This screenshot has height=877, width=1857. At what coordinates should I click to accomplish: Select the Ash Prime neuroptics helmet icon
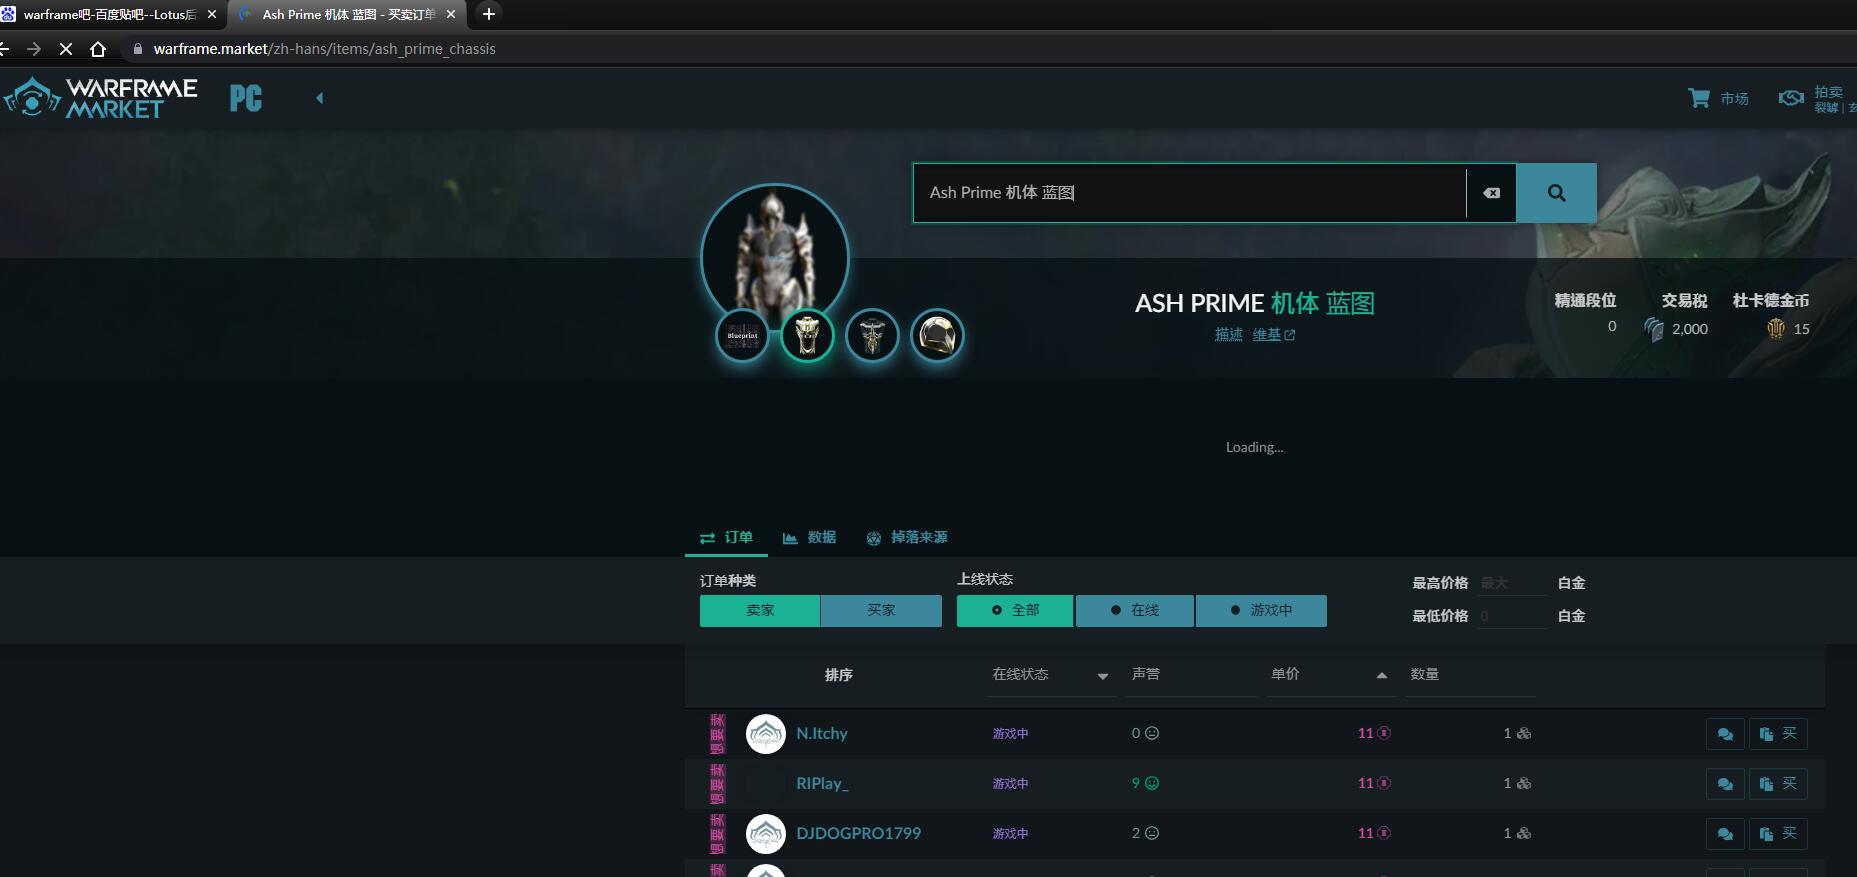coord(937,335)
